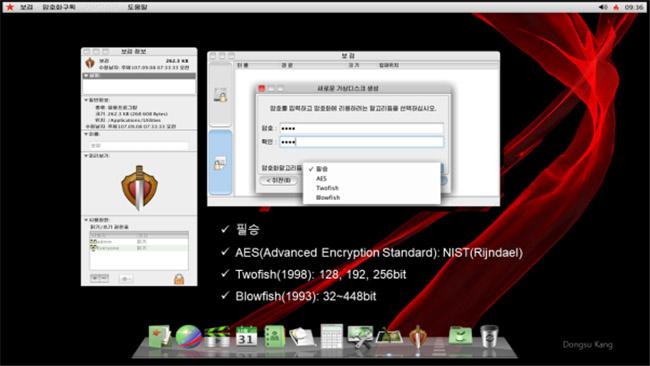Open the calendar dock icon showing 31
Image resolution: width=650 pixels, height=366 pixels.
(246, 337)
